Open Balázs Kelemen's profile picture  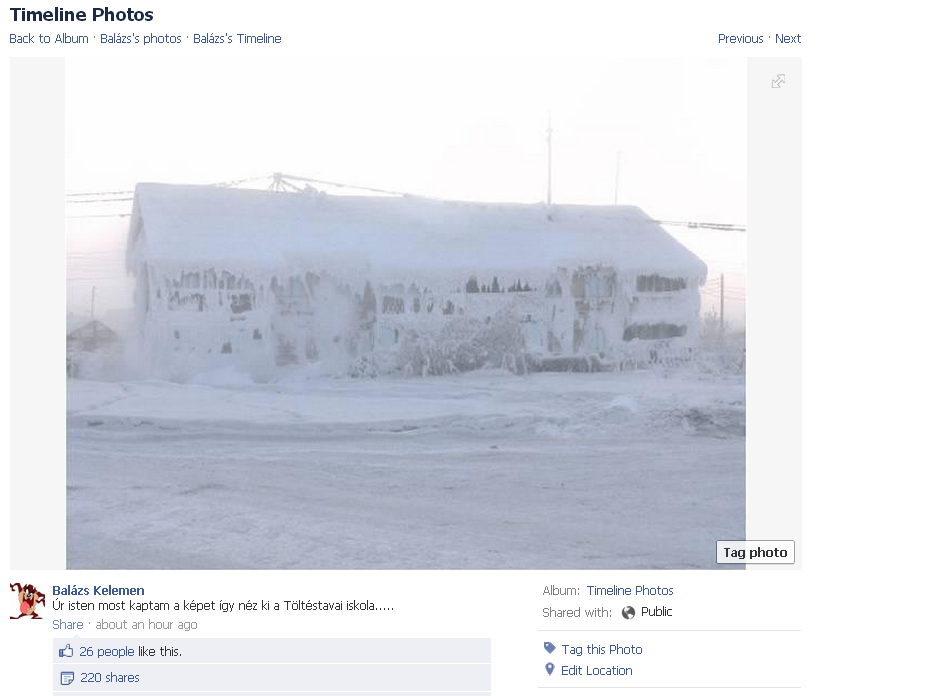click(x=27, y=600)
